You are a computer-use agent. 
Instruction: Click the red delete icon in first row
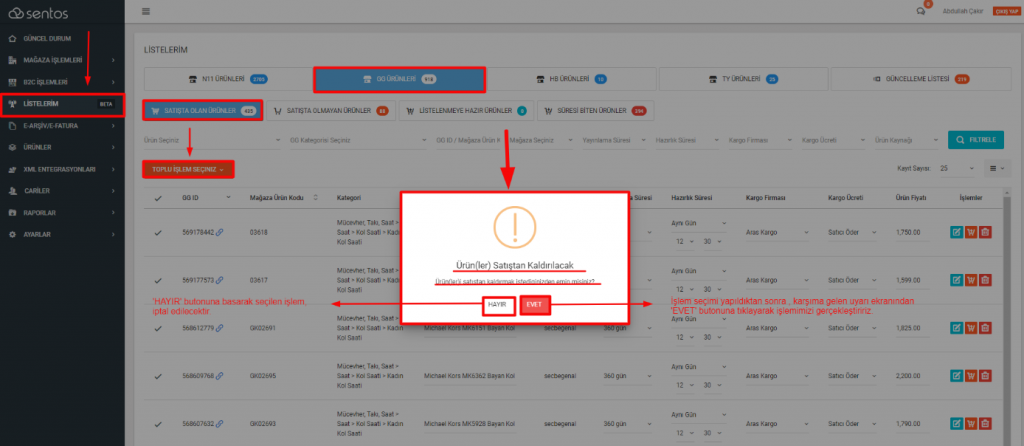pos(985,232)
